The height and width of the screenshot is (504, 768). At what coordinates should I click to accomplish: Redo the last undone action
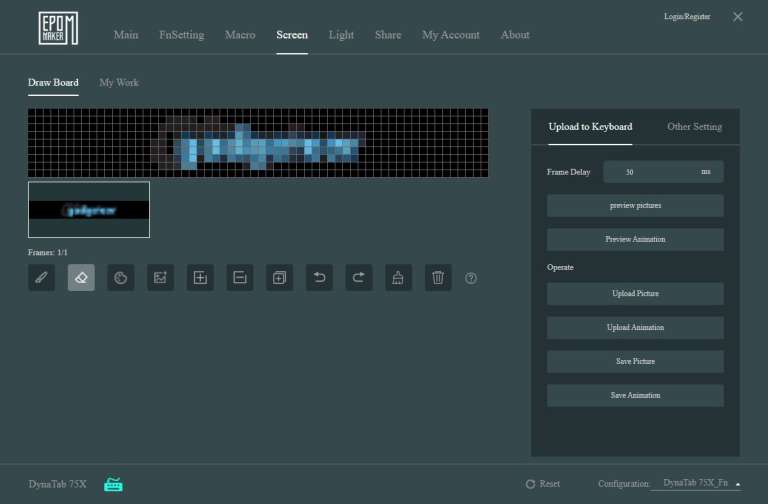[359, 278]
